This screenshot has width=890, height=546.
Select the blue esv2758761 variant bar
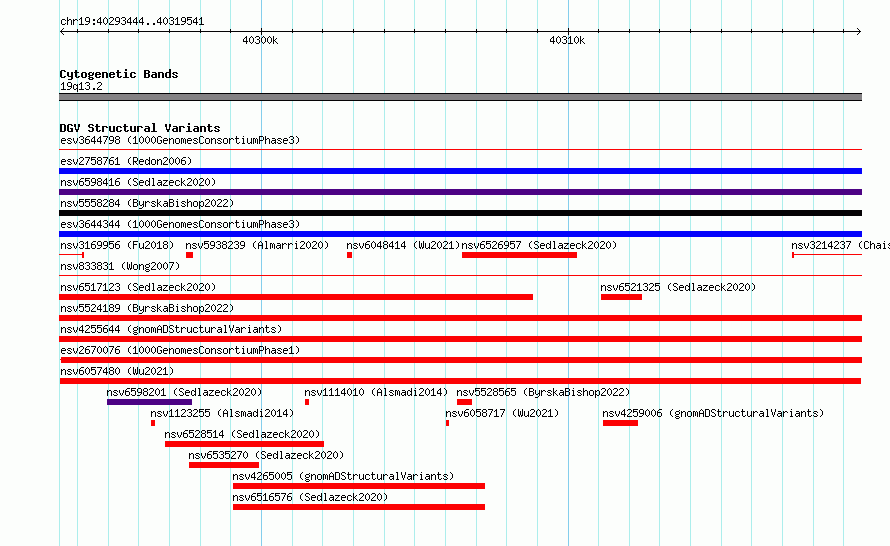(460, 171)
